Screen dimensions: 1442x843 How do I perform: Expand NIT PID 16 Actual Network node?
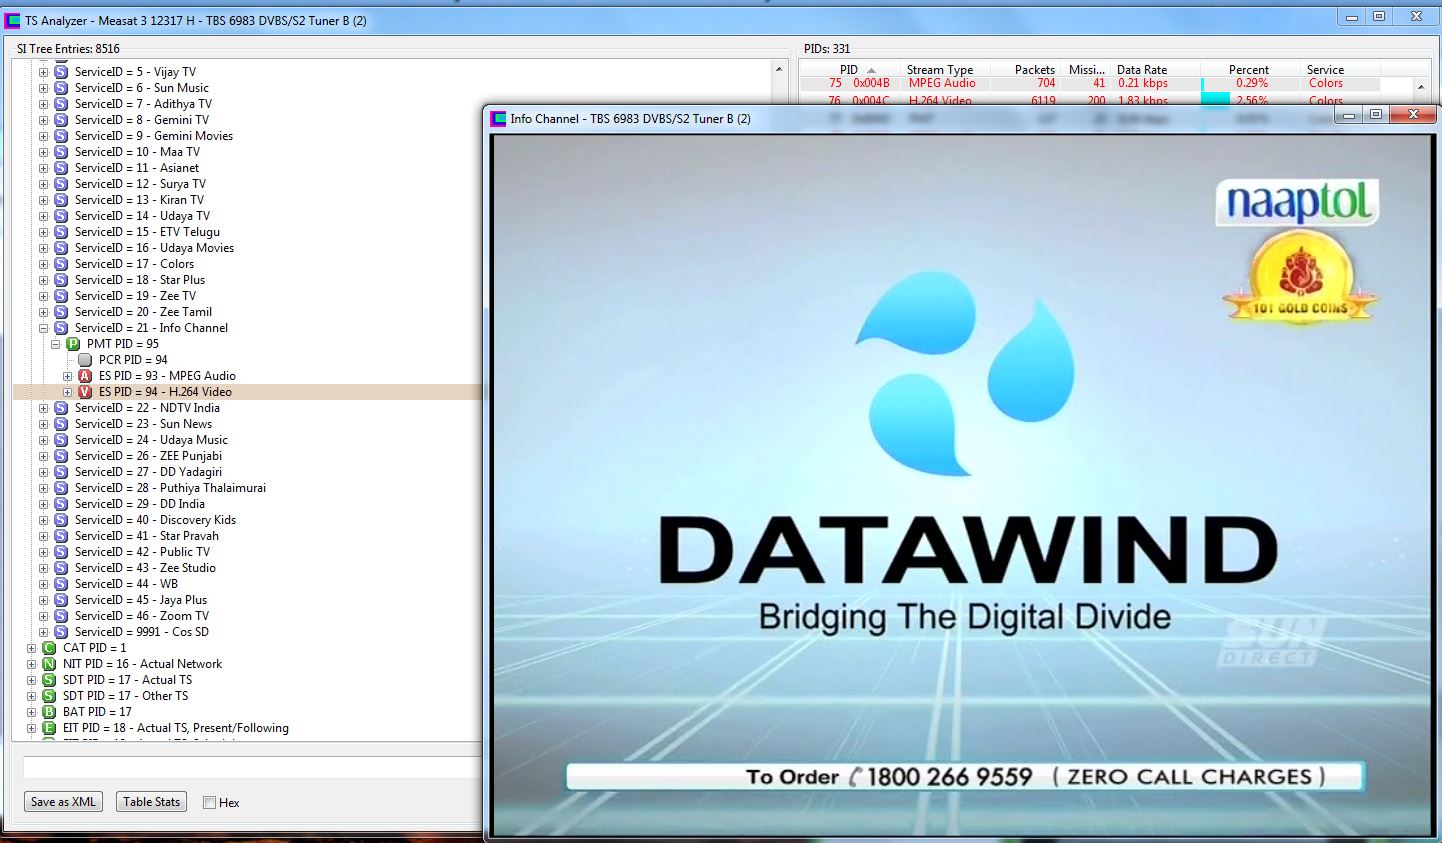(31, 664)
